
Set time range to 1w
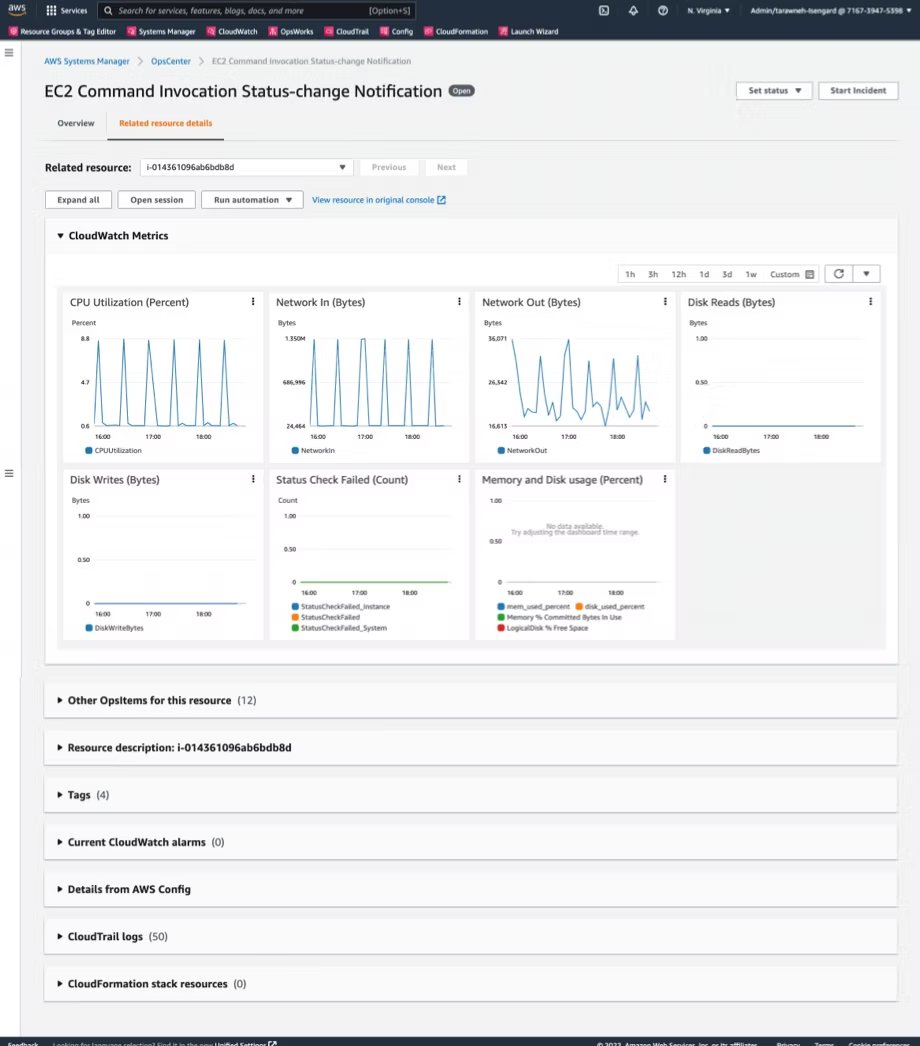[x=751, y=274]
